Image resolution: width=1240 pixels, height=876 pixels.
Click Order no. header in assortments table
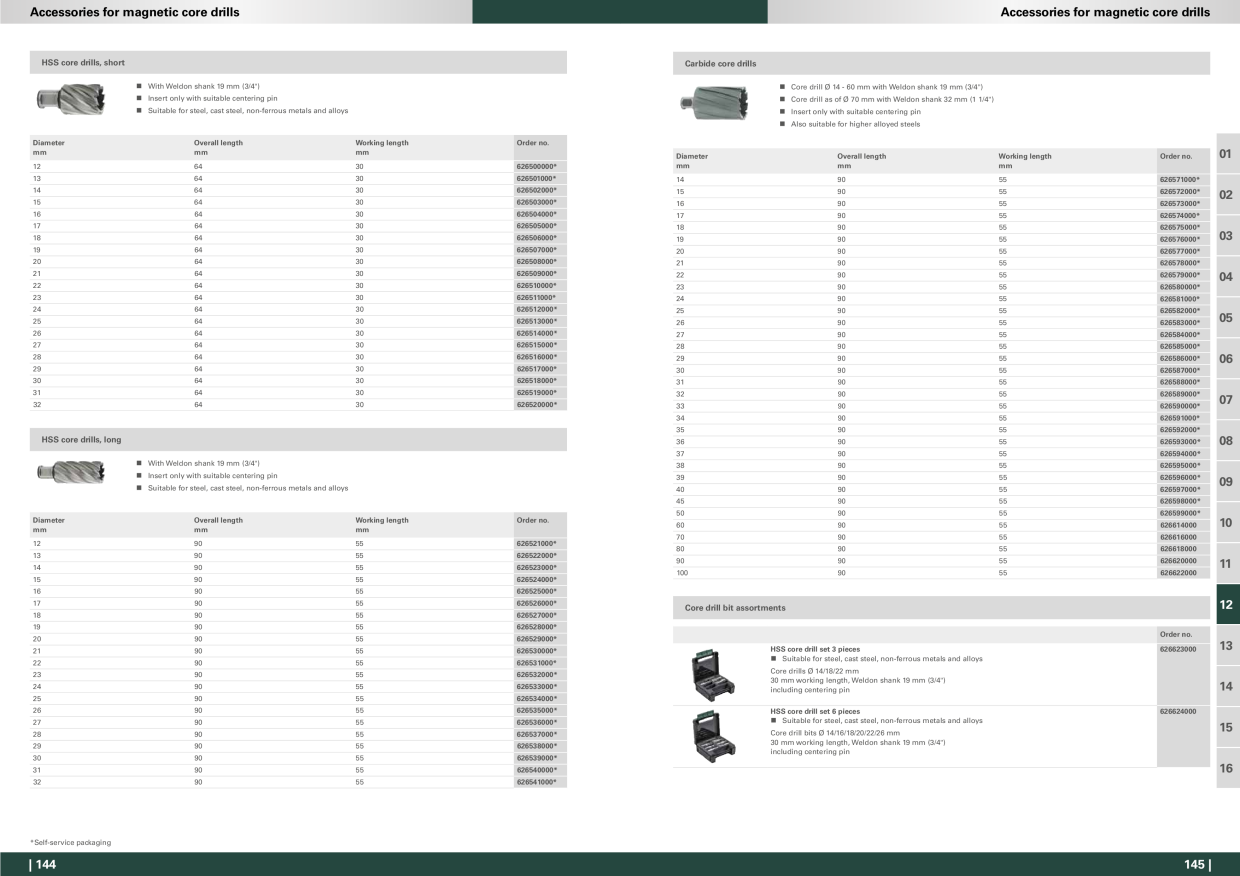pyautogui.click(x=1176, y=634)
